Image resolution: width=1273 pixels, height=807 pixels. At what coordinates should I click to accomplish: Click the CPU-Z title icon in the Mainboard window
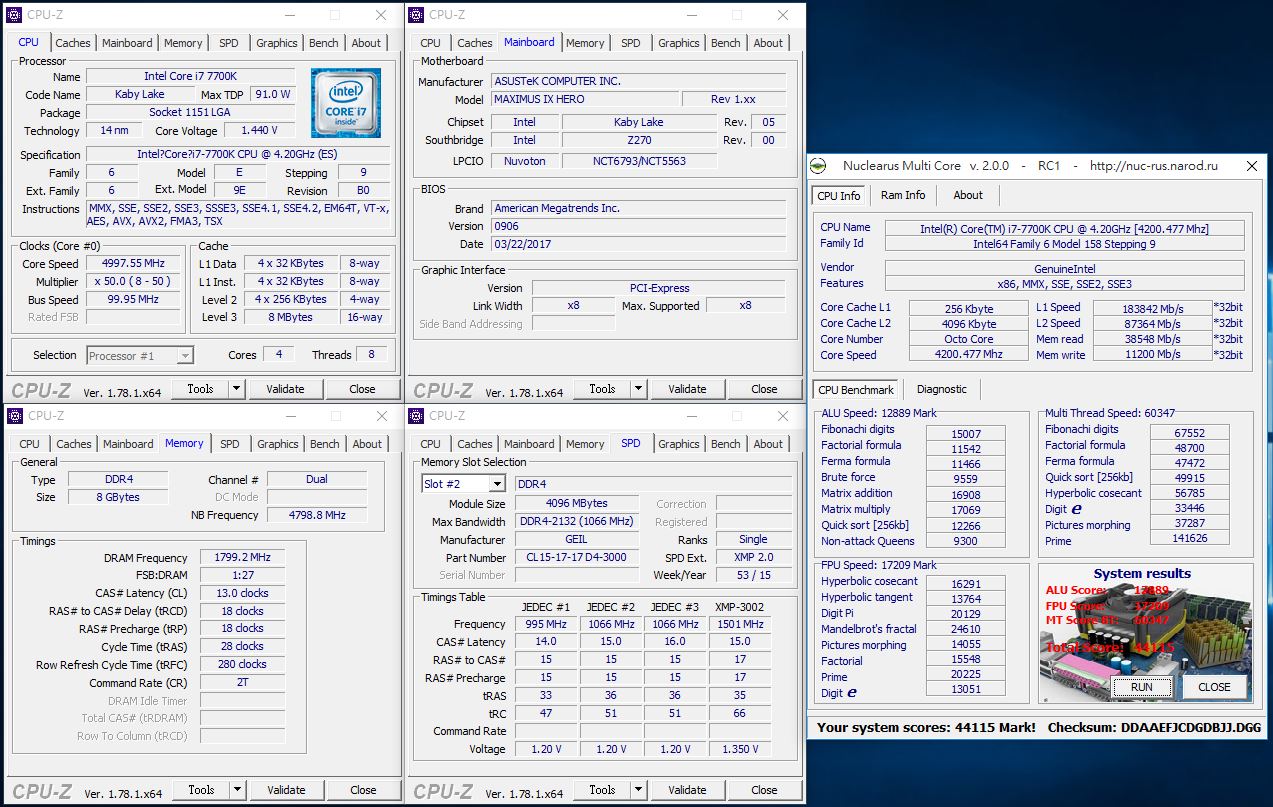tap(417, 14)
